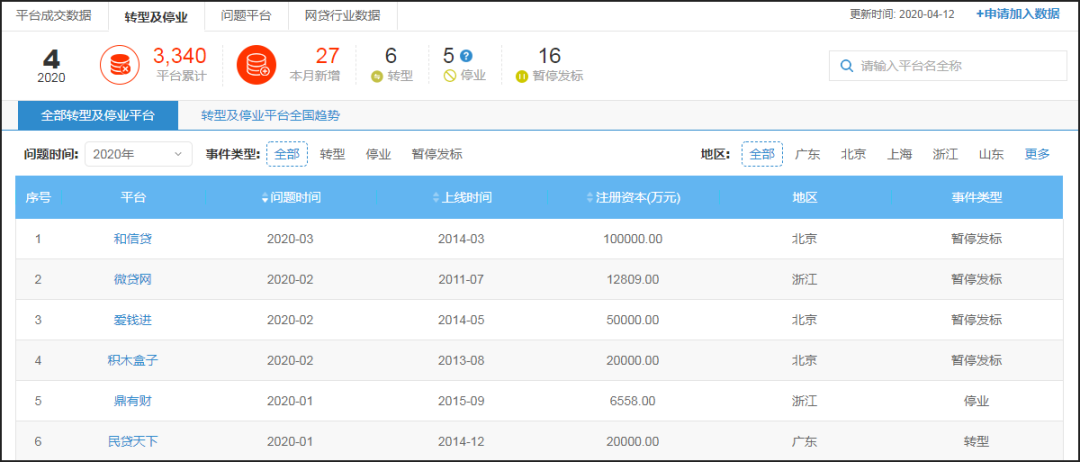1080x462 pixels.
Task: Click the blue help icon beside 停业 count
Action: point(466,56)
